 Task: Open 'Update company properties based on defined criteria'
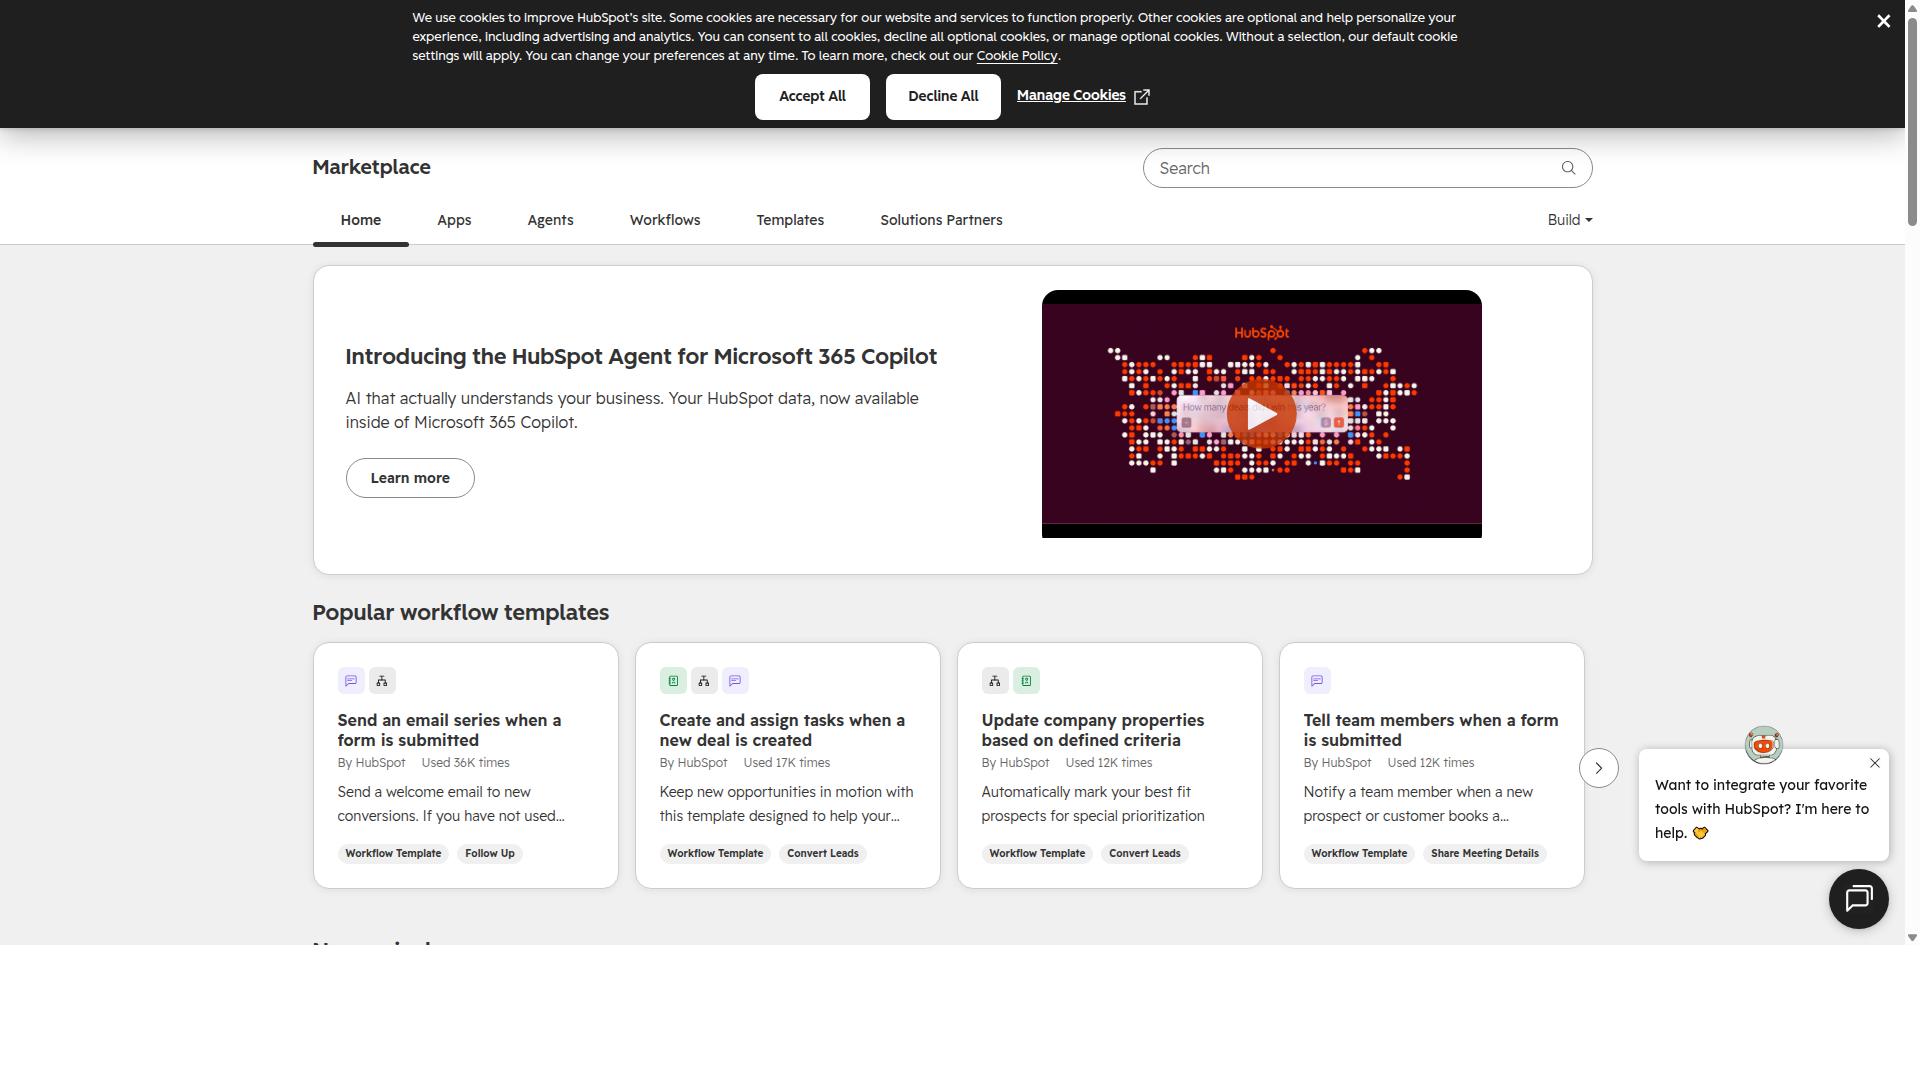pyautogui.click(x=1092, y=730)
